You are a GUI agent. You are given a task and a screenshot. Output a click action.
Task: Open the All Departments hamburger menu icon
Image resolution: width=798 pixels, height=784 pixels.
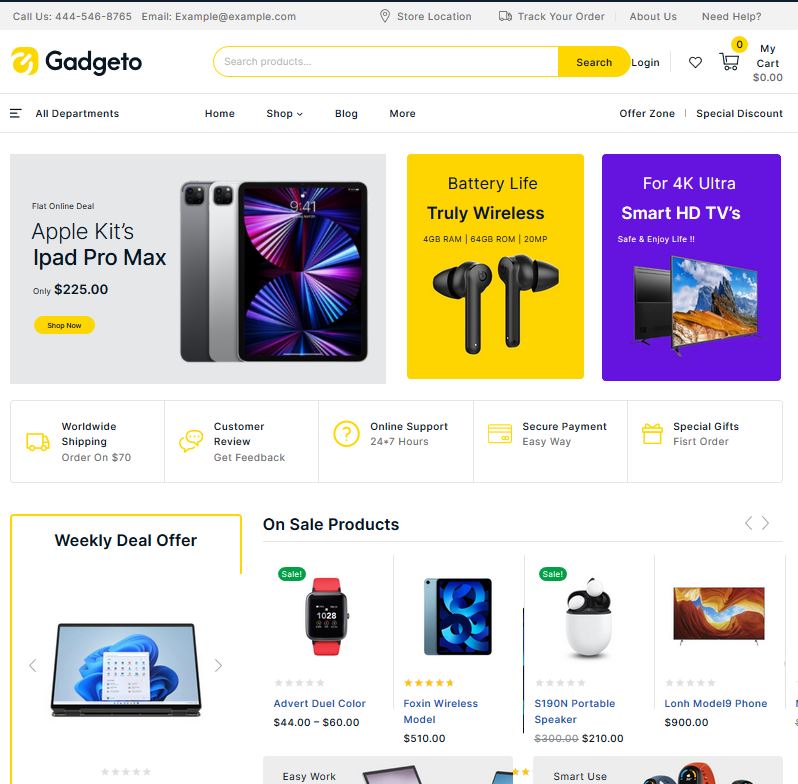coord(16,114)
